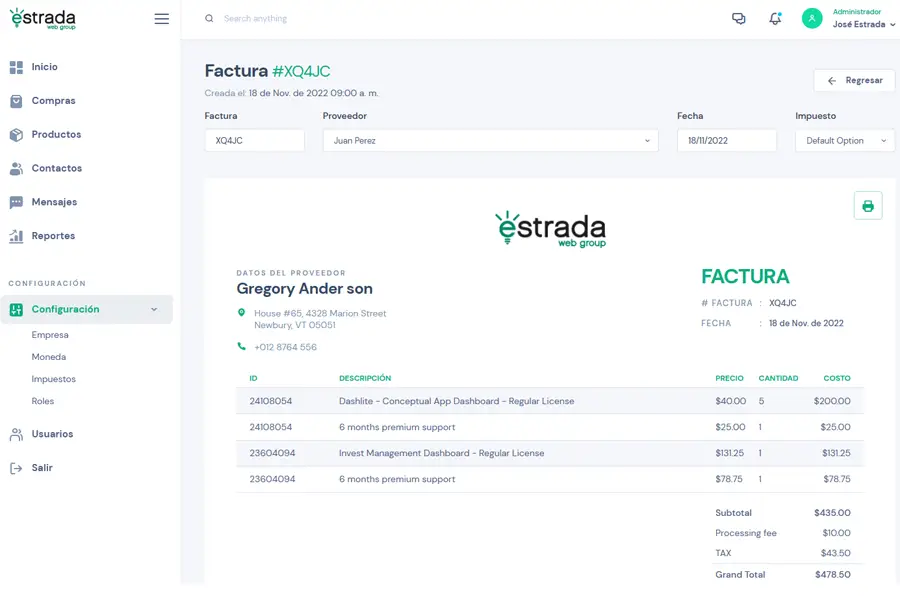Collapse the Configuración menu chevron
The width and height of the screenshot is (900, 600).
pos(154,309)
